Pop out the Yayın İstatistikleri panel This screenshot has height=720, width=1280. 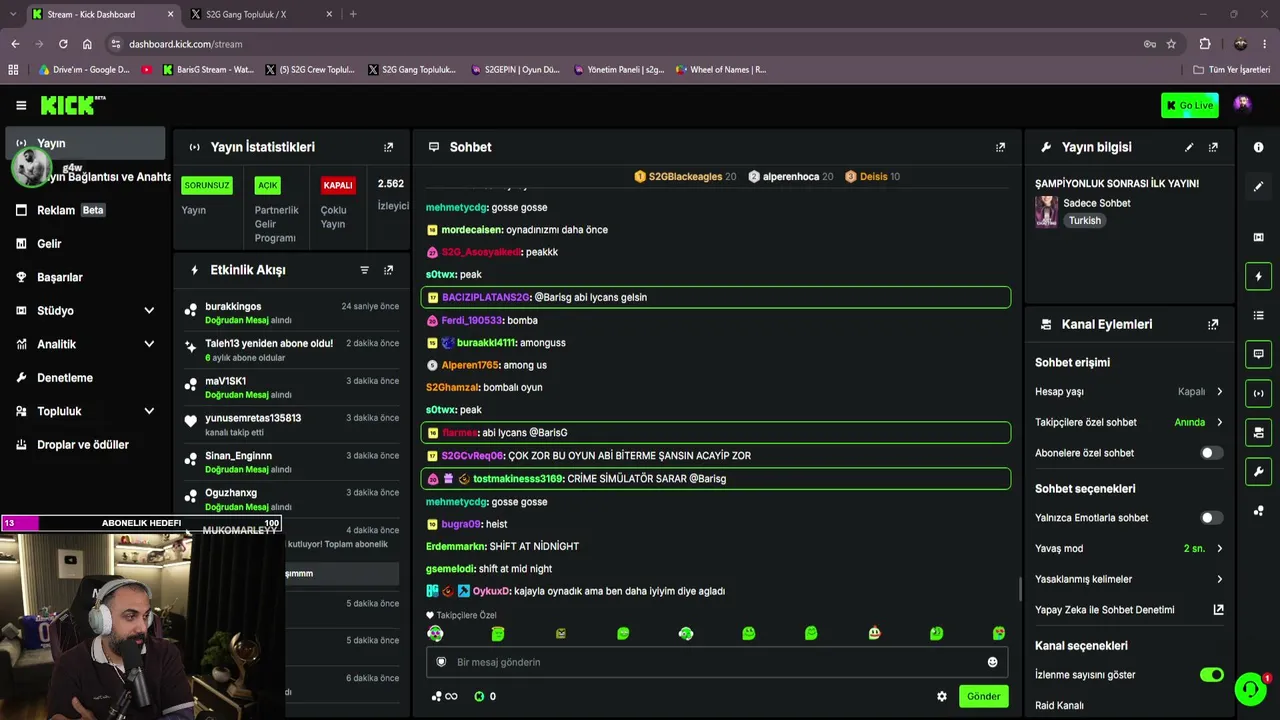click(x=389, y=147)
